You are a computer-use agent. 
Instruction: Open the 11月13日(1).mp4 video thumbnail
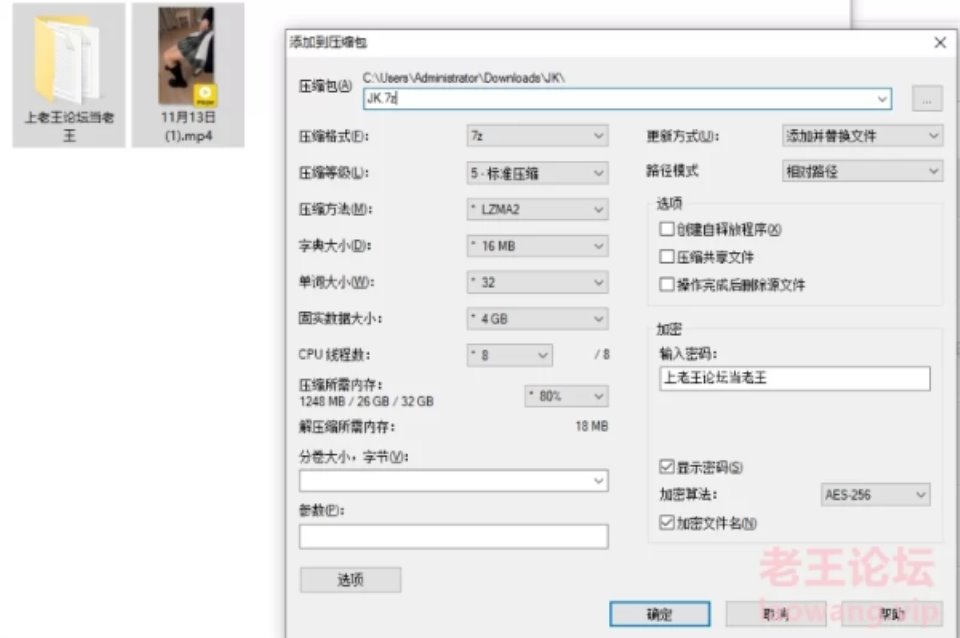(190, 60)
